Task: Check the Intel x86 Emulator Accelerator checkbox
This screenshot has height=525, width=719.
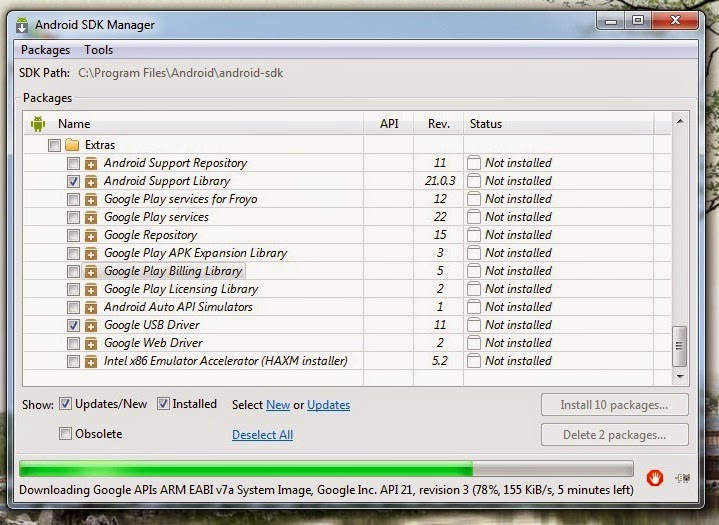Action: pyautogui.click(x=73, y=361)
